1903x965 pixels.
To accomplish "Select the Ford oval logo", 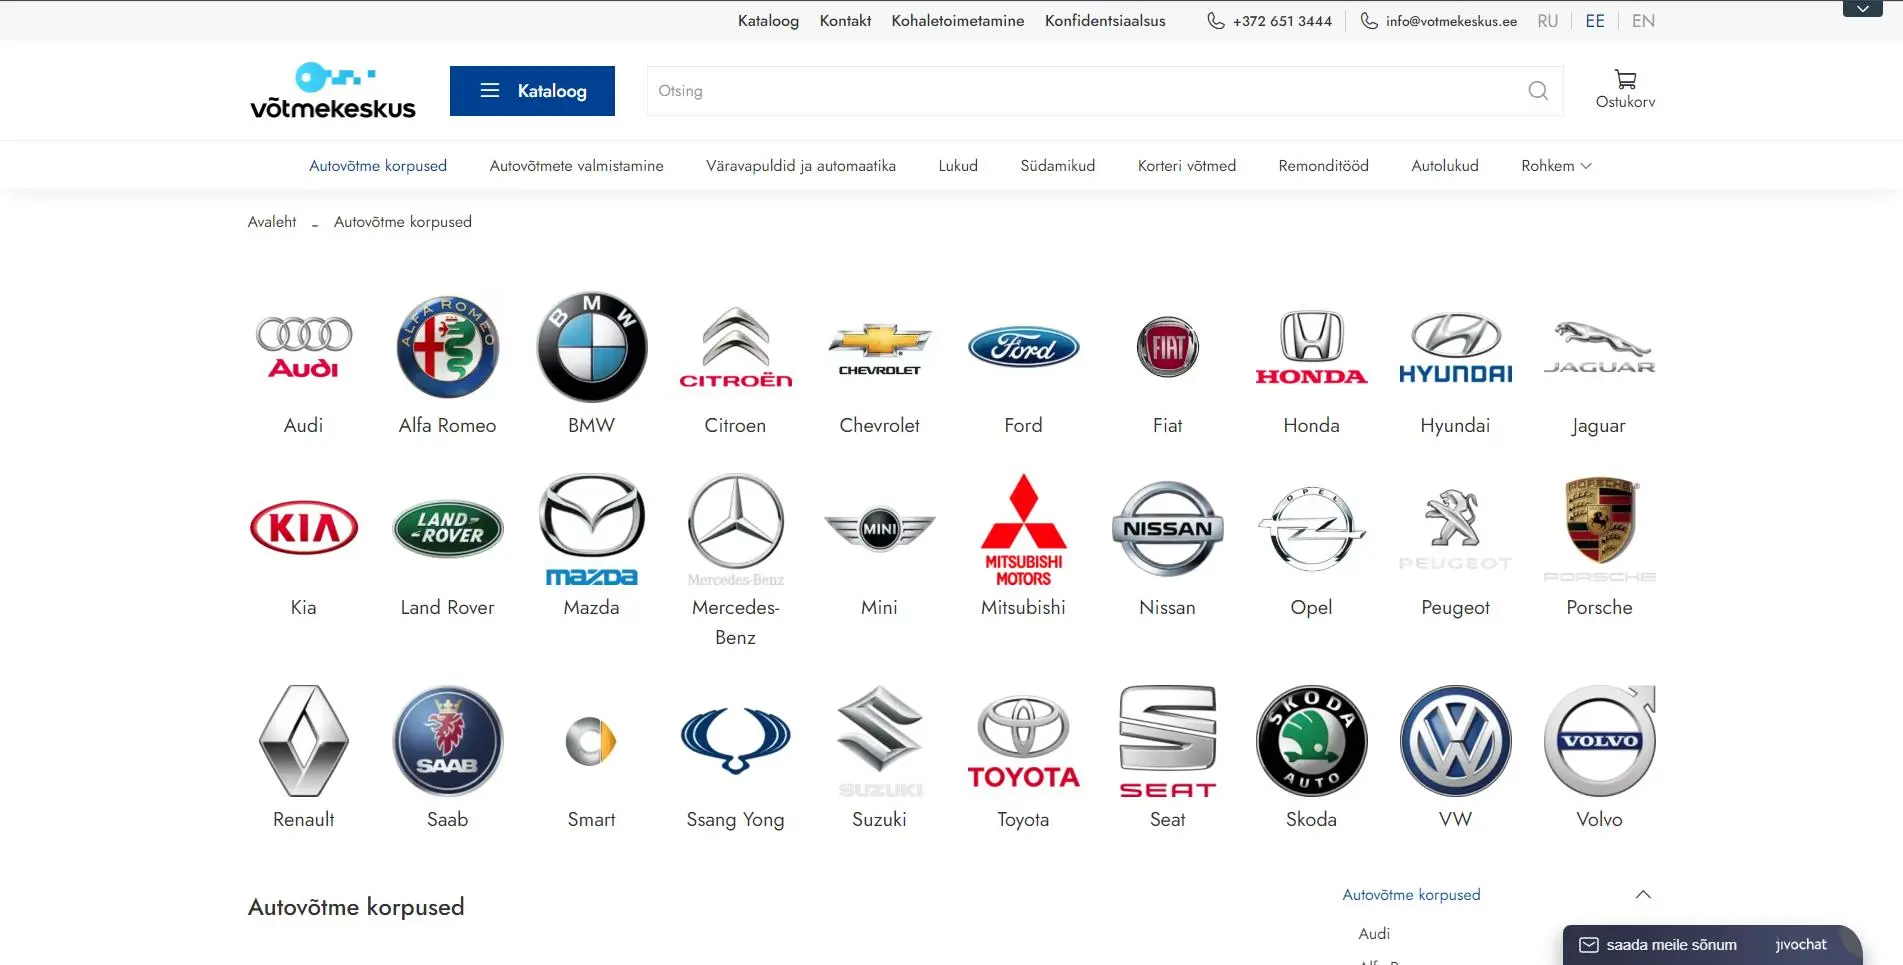I will 1023,347.
